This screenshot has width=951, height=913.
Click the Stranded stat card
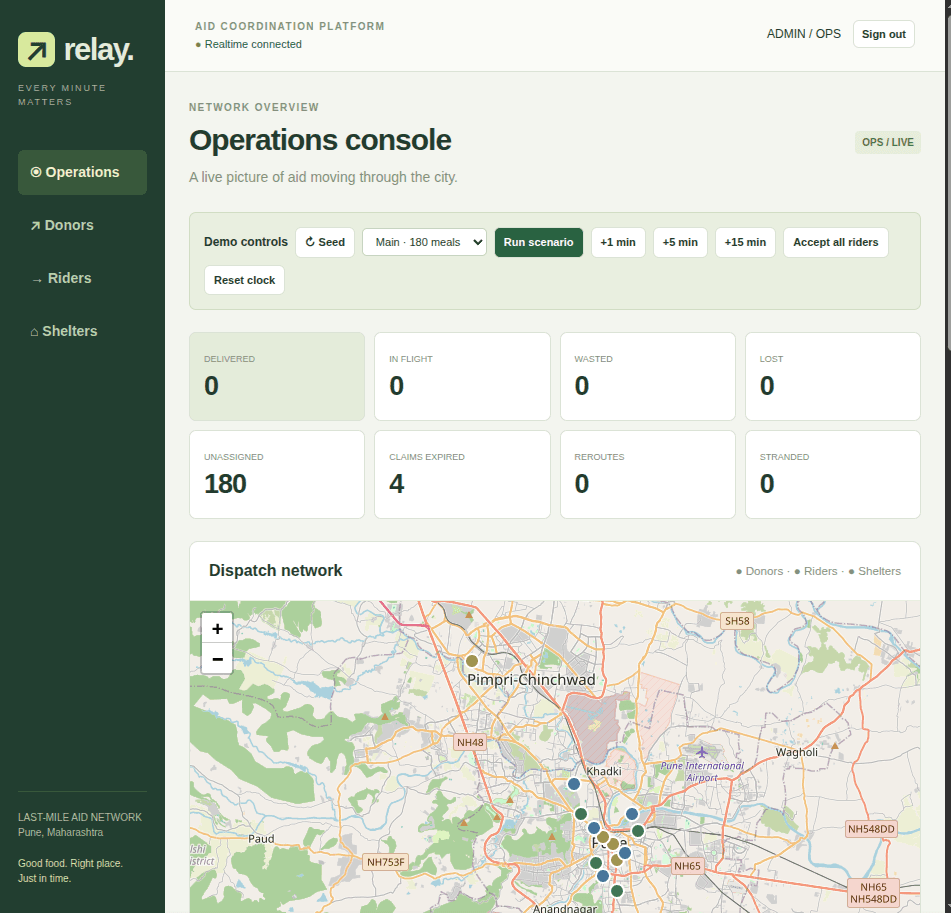833,474
